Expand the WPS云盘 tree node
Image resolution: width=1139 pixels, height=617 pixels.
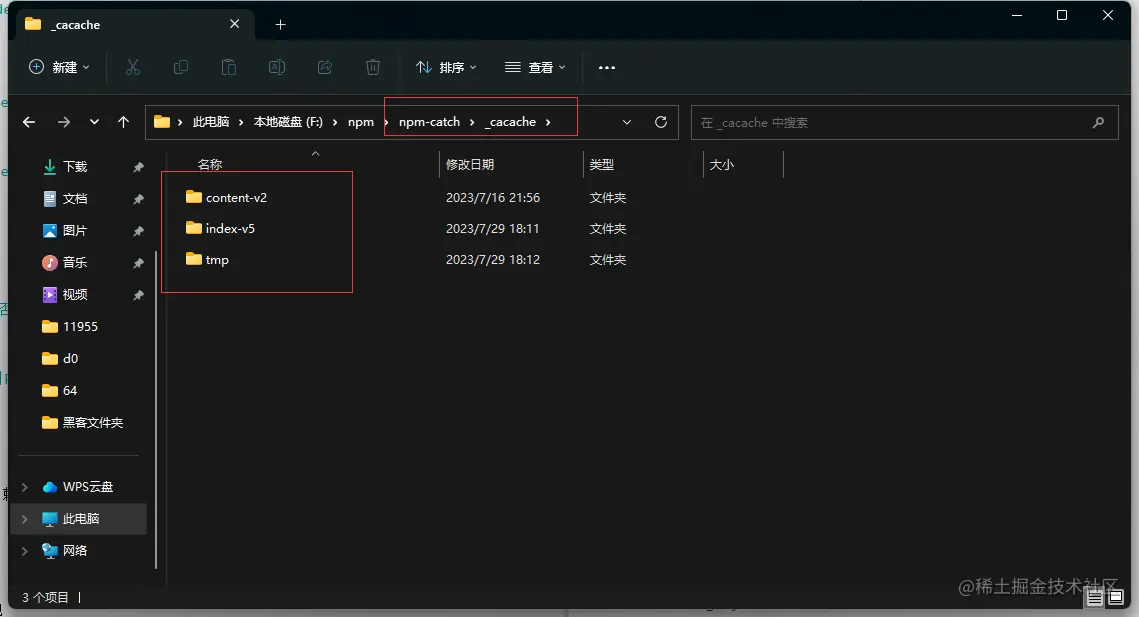coord(25,487)
